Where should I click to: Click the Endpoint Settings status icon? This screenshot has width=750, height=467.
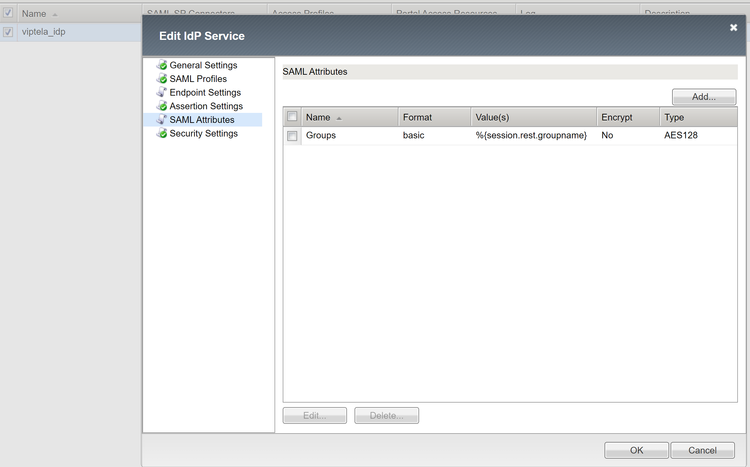click(x=161, y=93)
